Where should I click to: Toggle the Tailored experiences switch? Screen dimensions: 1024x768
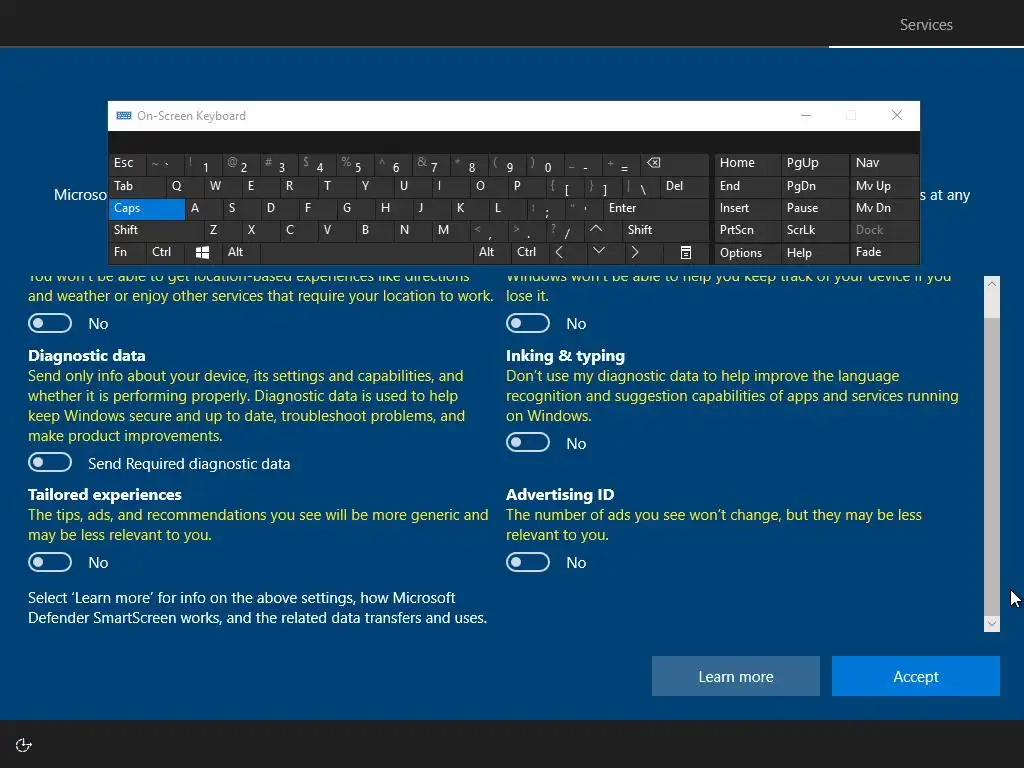tap(50, 562)
